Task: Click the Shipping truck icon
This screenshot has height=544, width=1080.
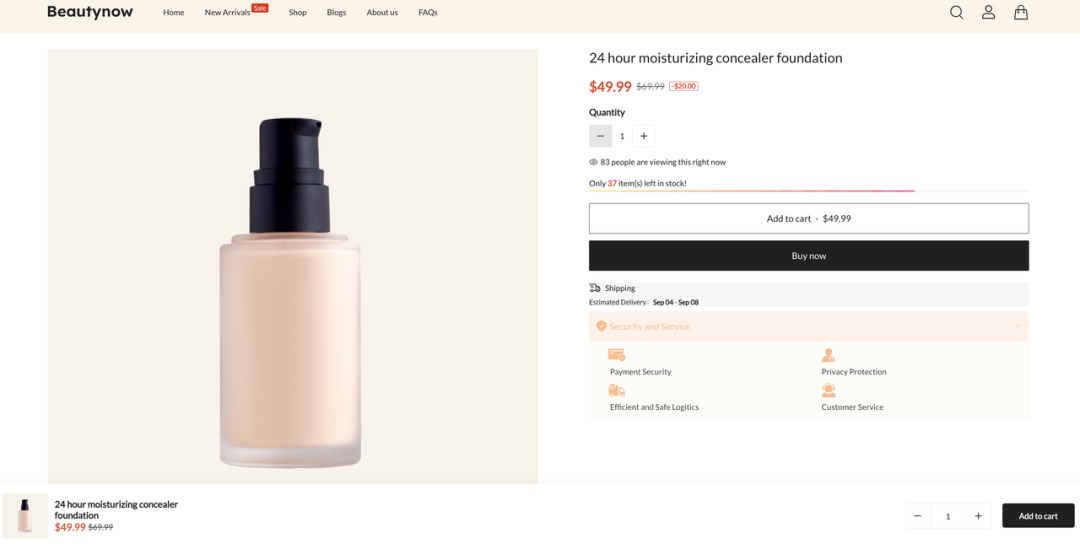Action: click(595, 288)
